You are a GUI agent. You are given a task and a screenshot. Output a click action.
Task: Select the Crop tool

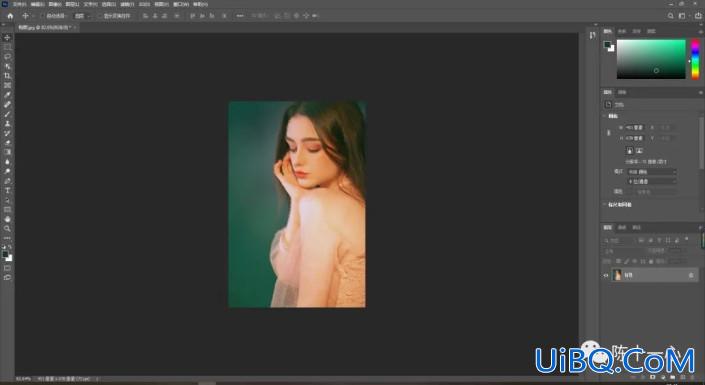tap(7, 76)
